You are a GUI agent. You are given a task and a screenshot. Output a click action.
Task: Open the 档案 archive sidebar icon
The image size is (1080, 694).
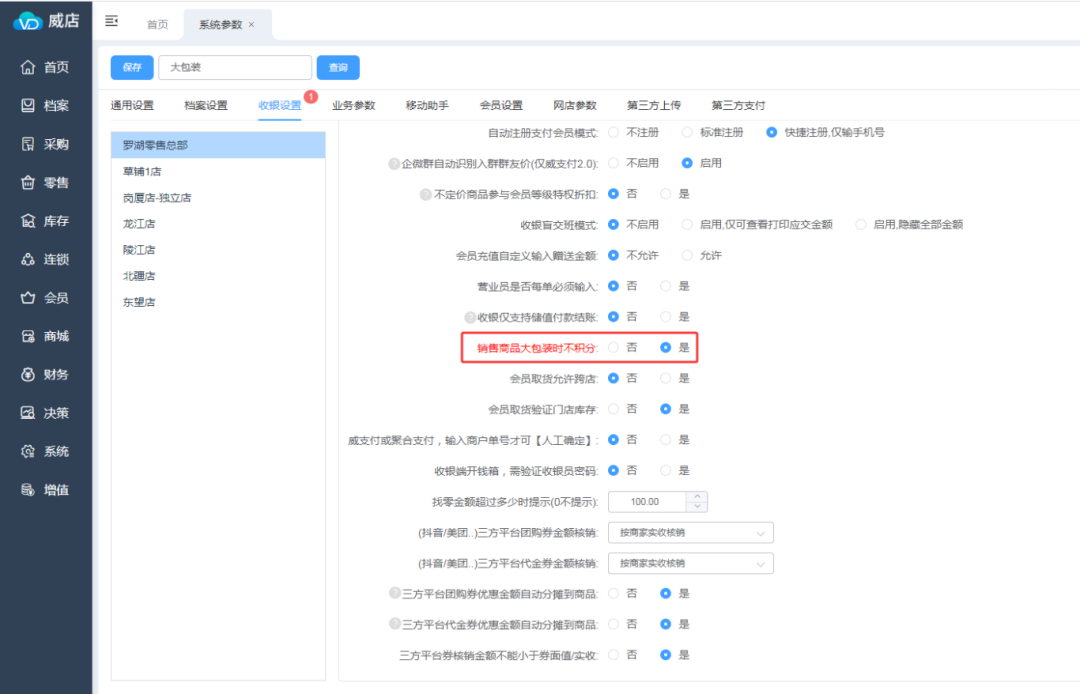coord(28,105)
